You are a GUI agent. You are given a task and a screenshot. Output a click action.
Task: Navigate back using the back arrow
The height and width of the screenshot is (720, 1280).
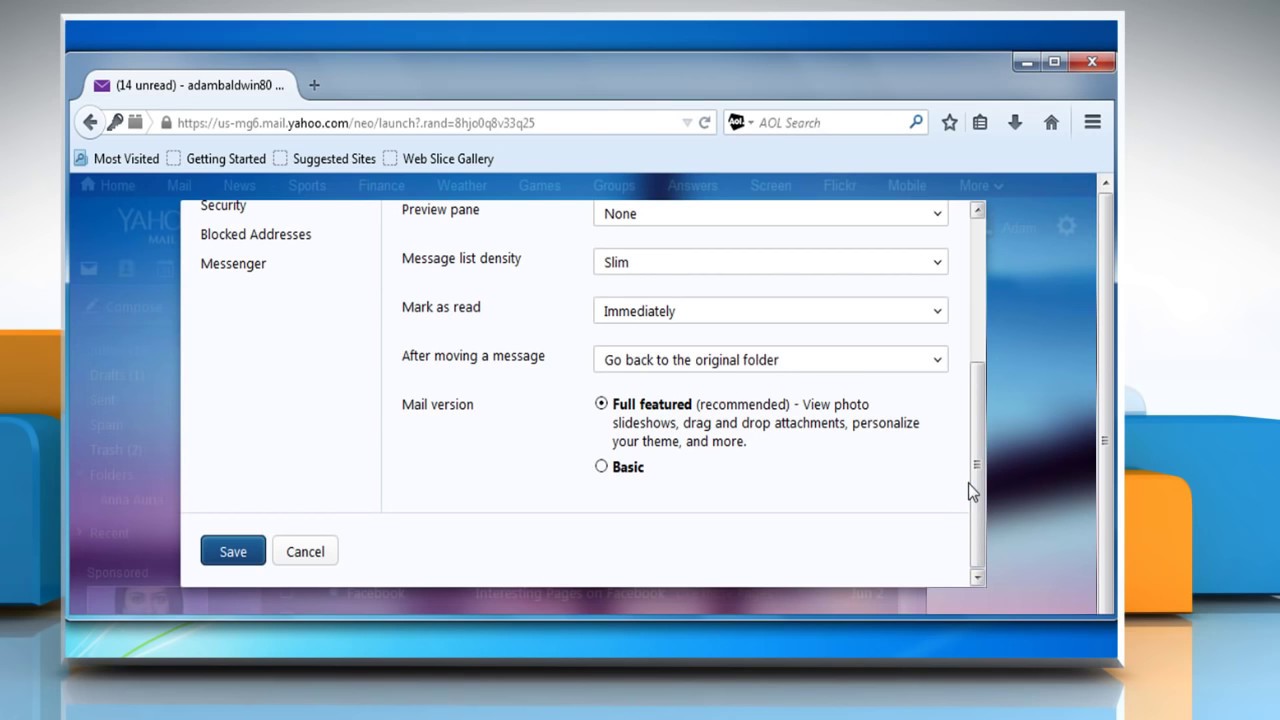[90, 122]
